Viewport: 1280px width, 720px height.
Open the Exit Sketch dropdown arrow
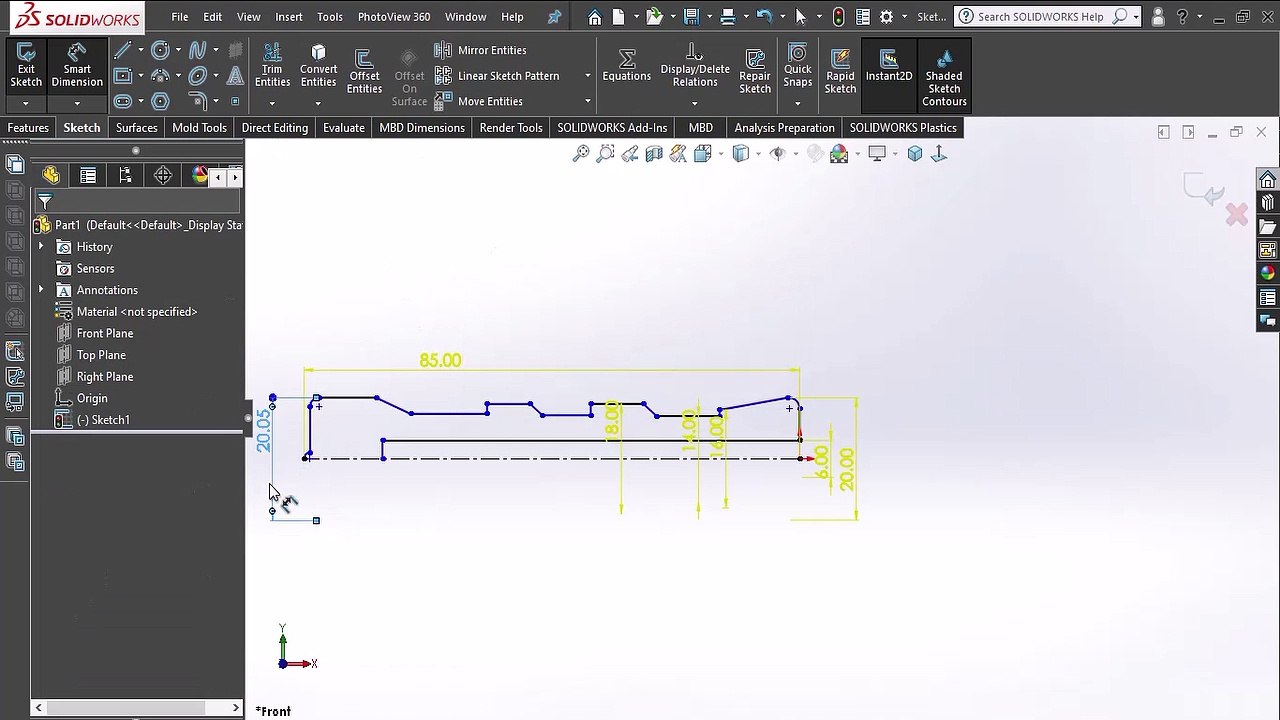(26, 103)
